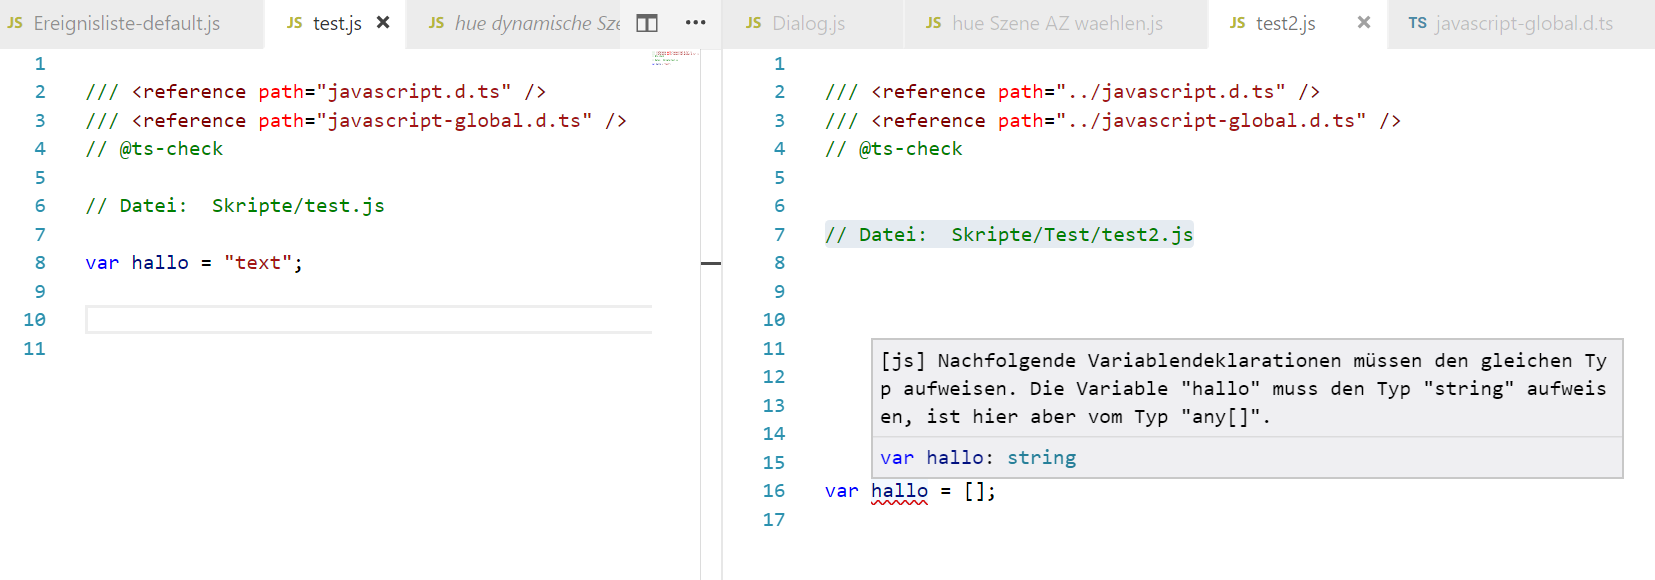The height and width of the screenshot is (580, 1655).
Task: Close the test2.js tab
Action: [x=1364, y=22]
